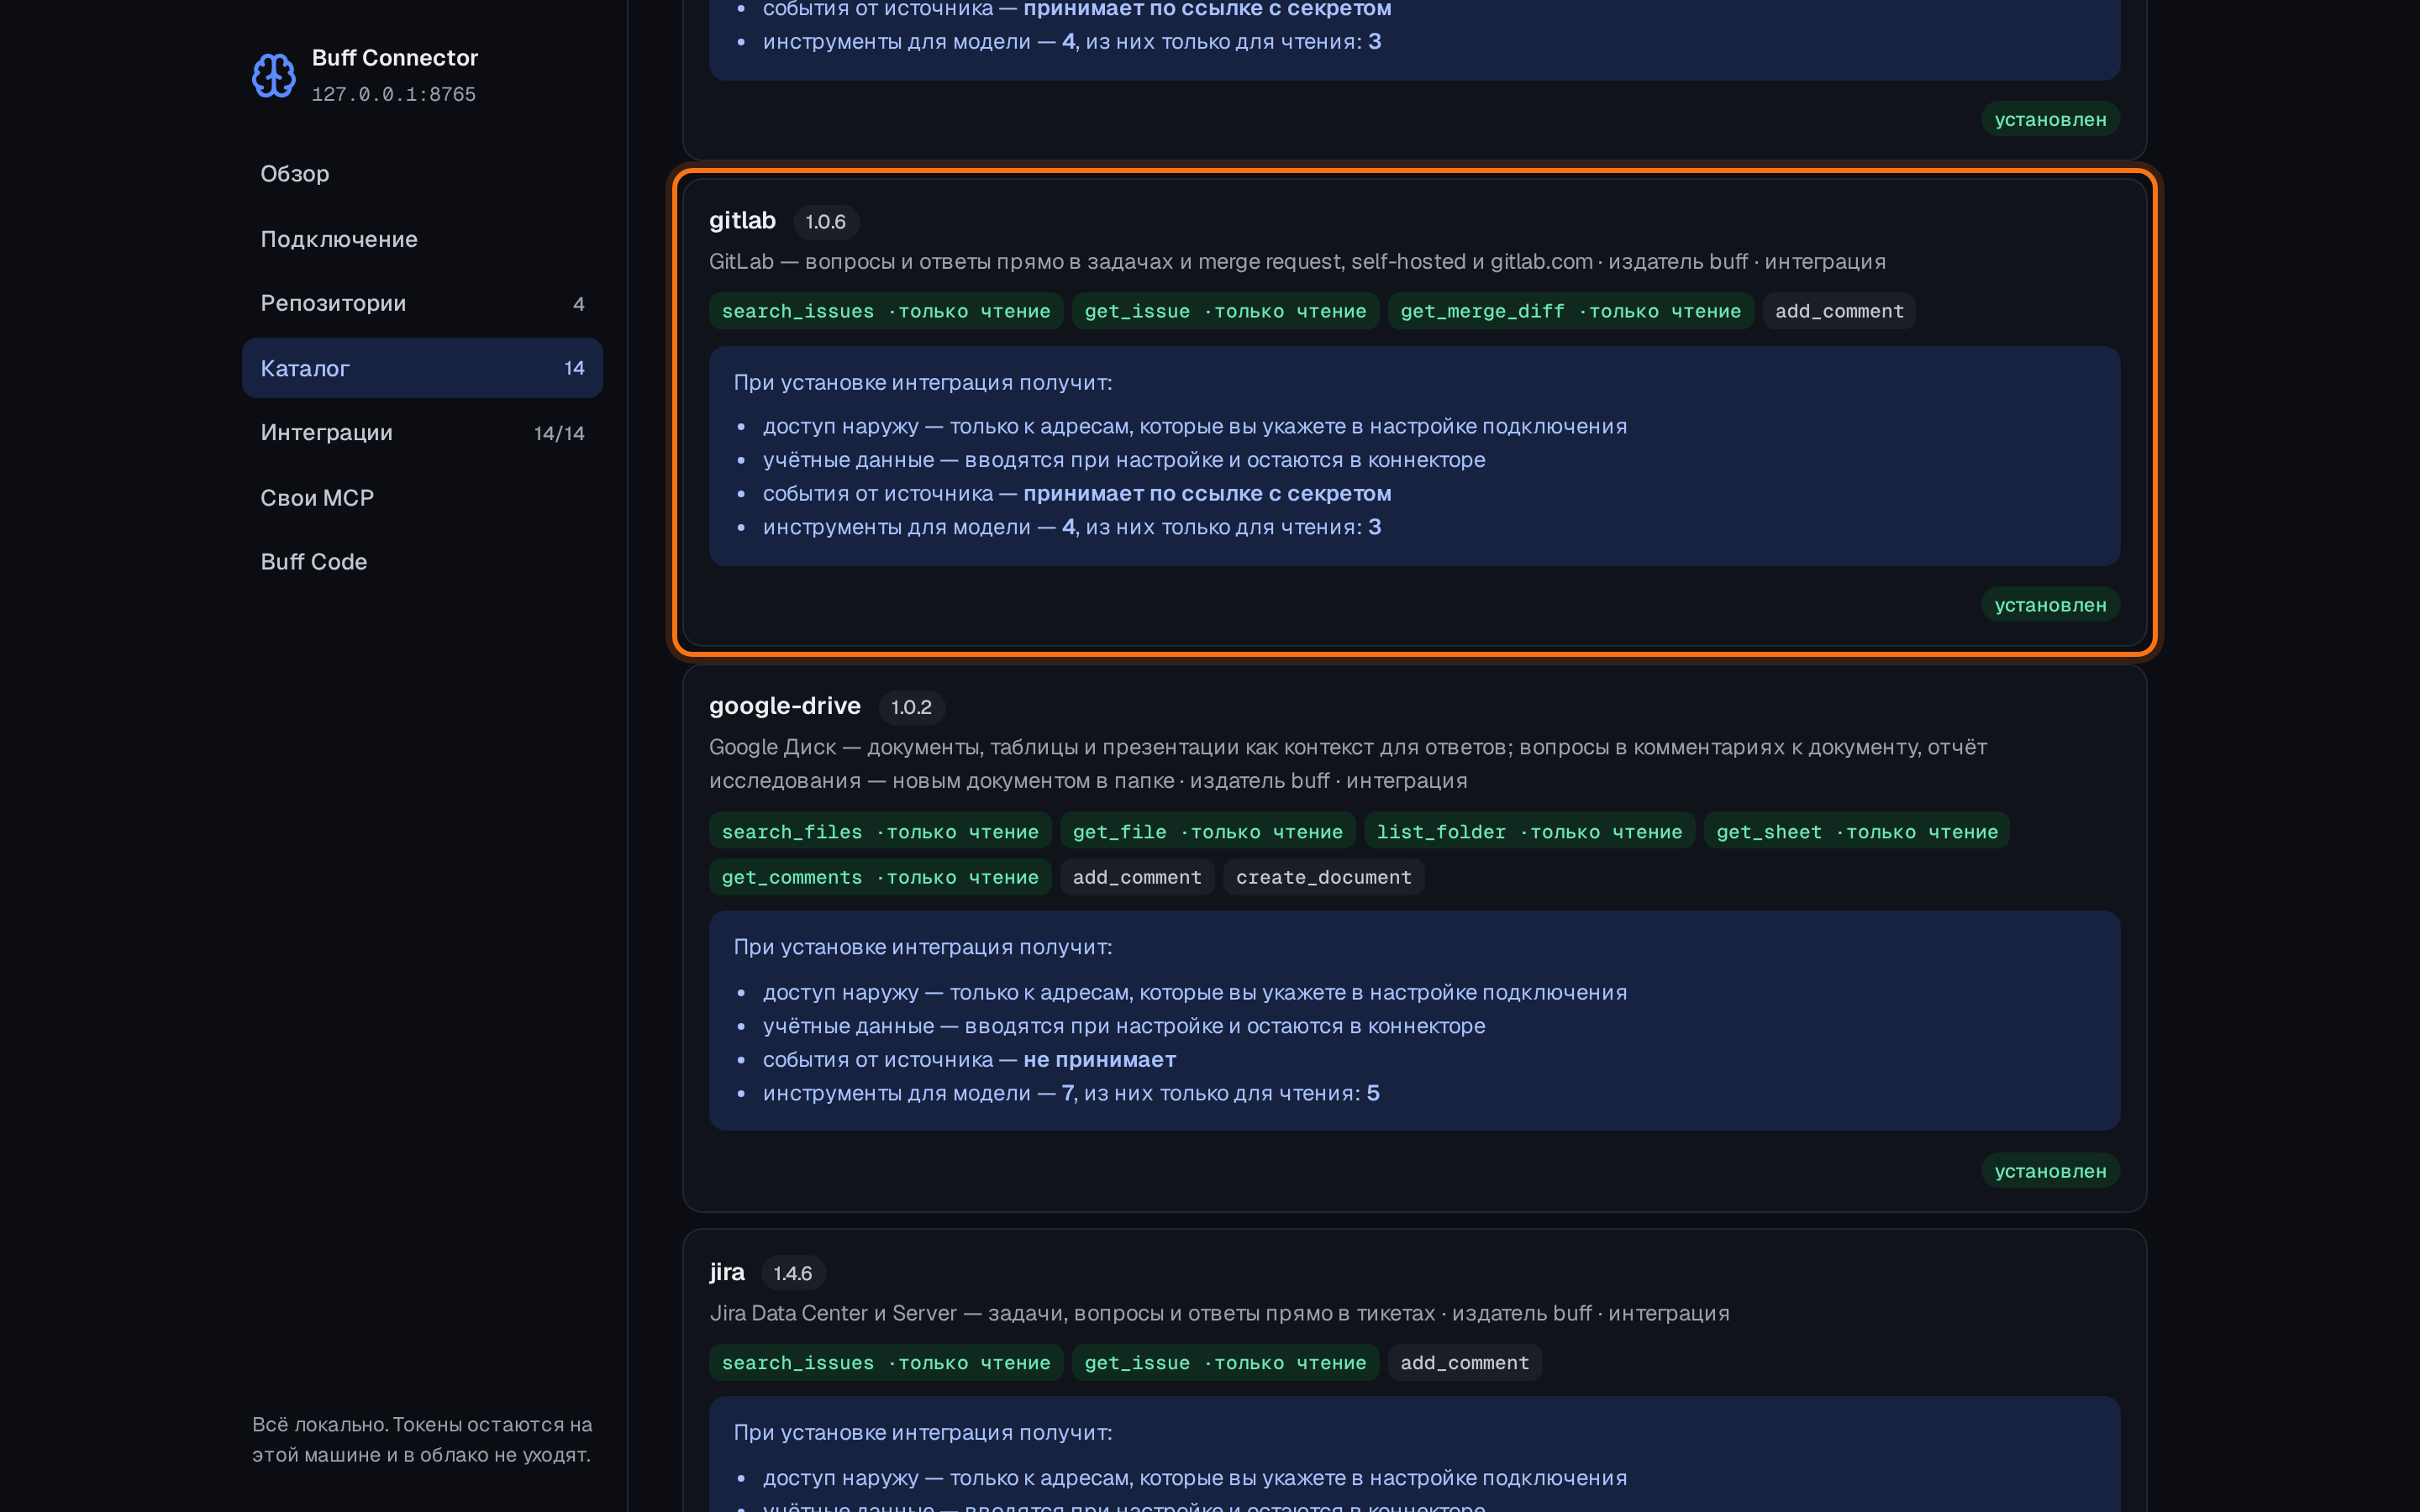Click установлен badge in google-drive card
The image size is (2420, 1512).
coord(2050,1171)
